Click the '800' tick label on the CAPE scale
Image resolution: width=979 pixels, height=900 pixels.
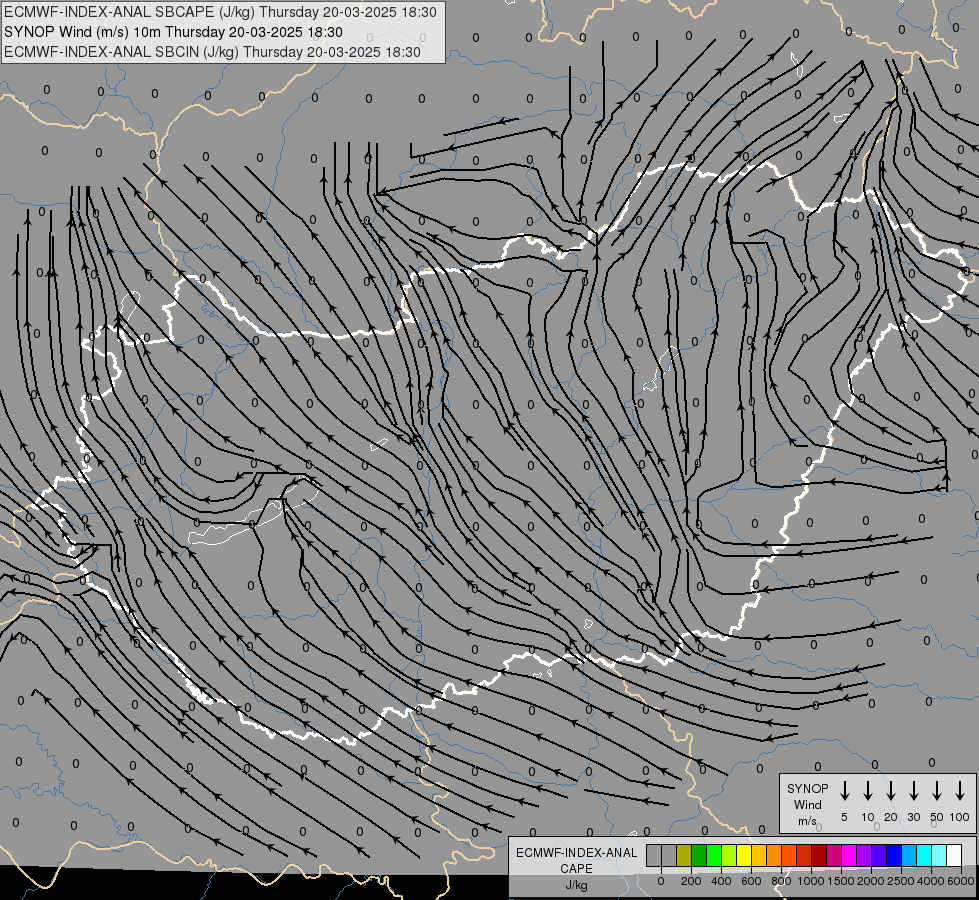tap(781, 881)
